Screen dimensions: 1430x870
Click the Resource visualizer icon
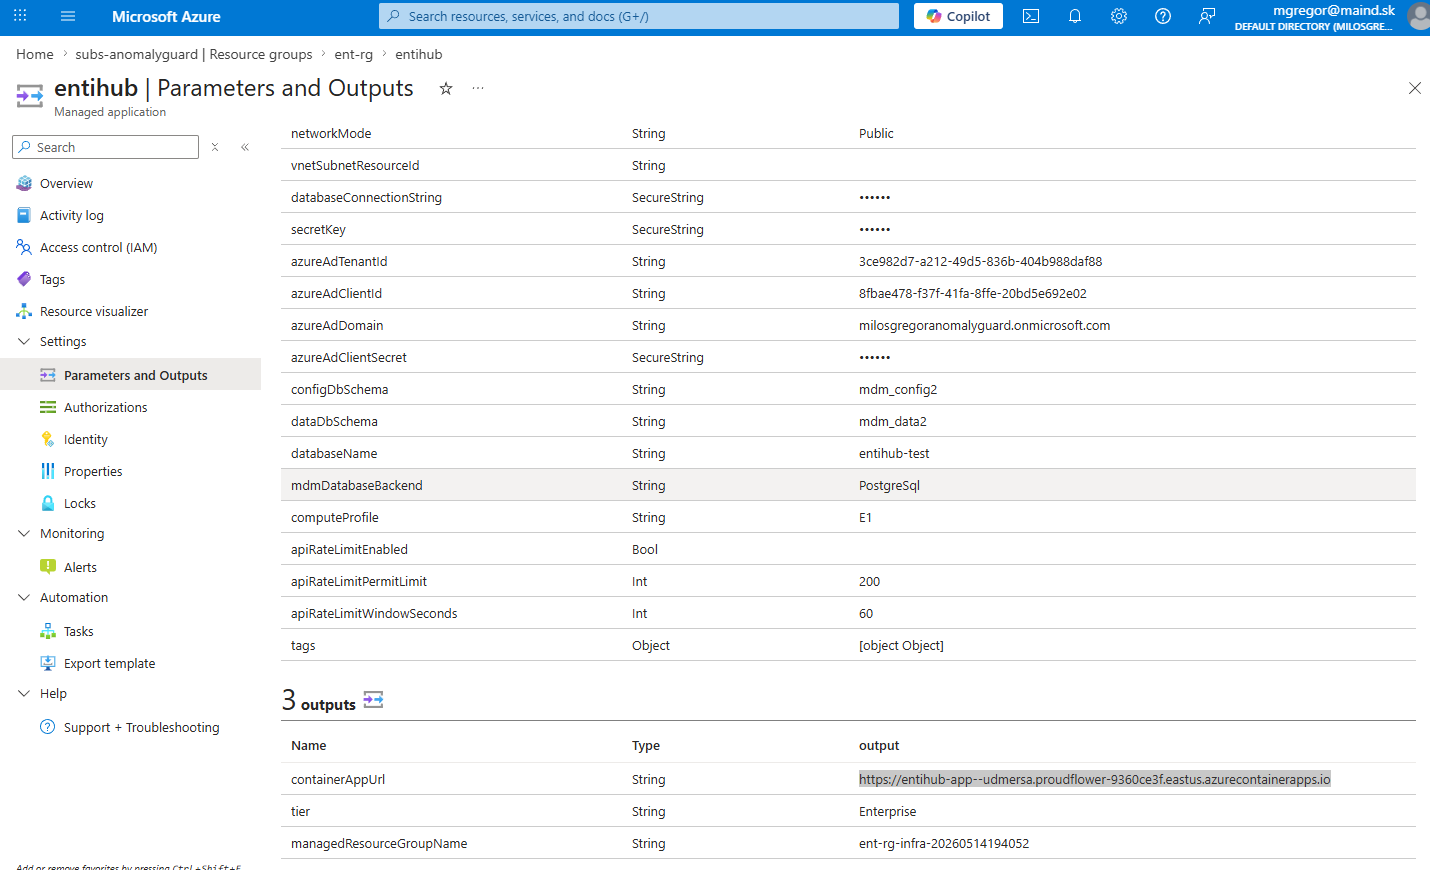pyautogui.click(x=24, y=311)
